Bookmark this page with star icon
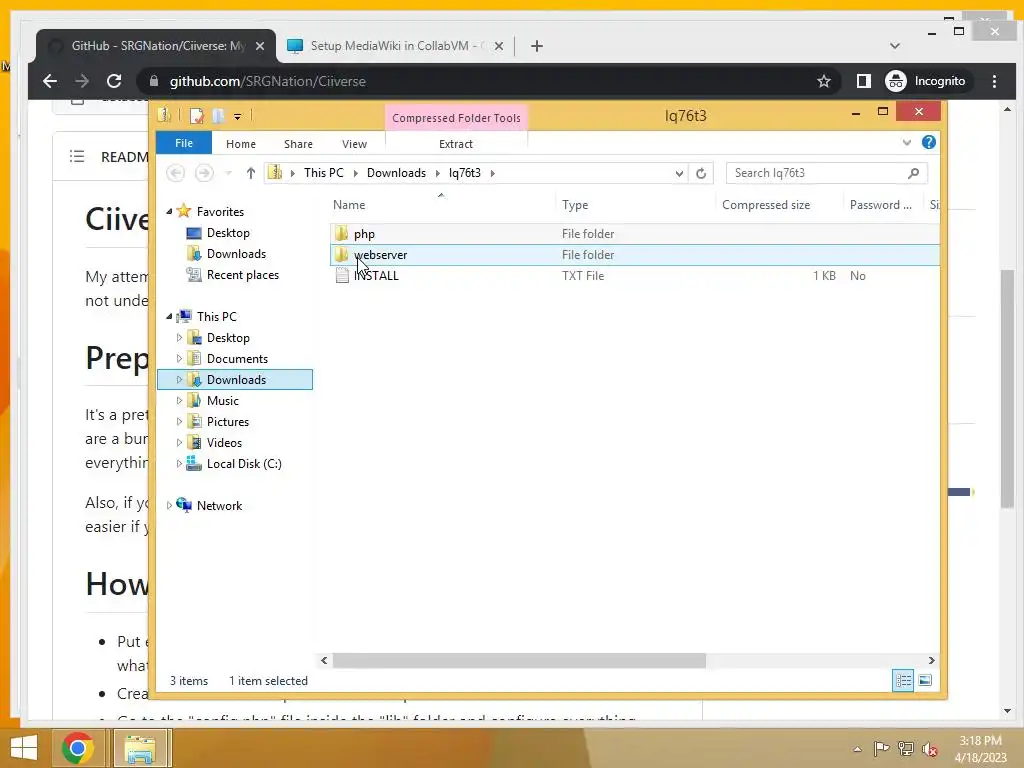This screenshot has height=768, width=1024. [824, 81]
